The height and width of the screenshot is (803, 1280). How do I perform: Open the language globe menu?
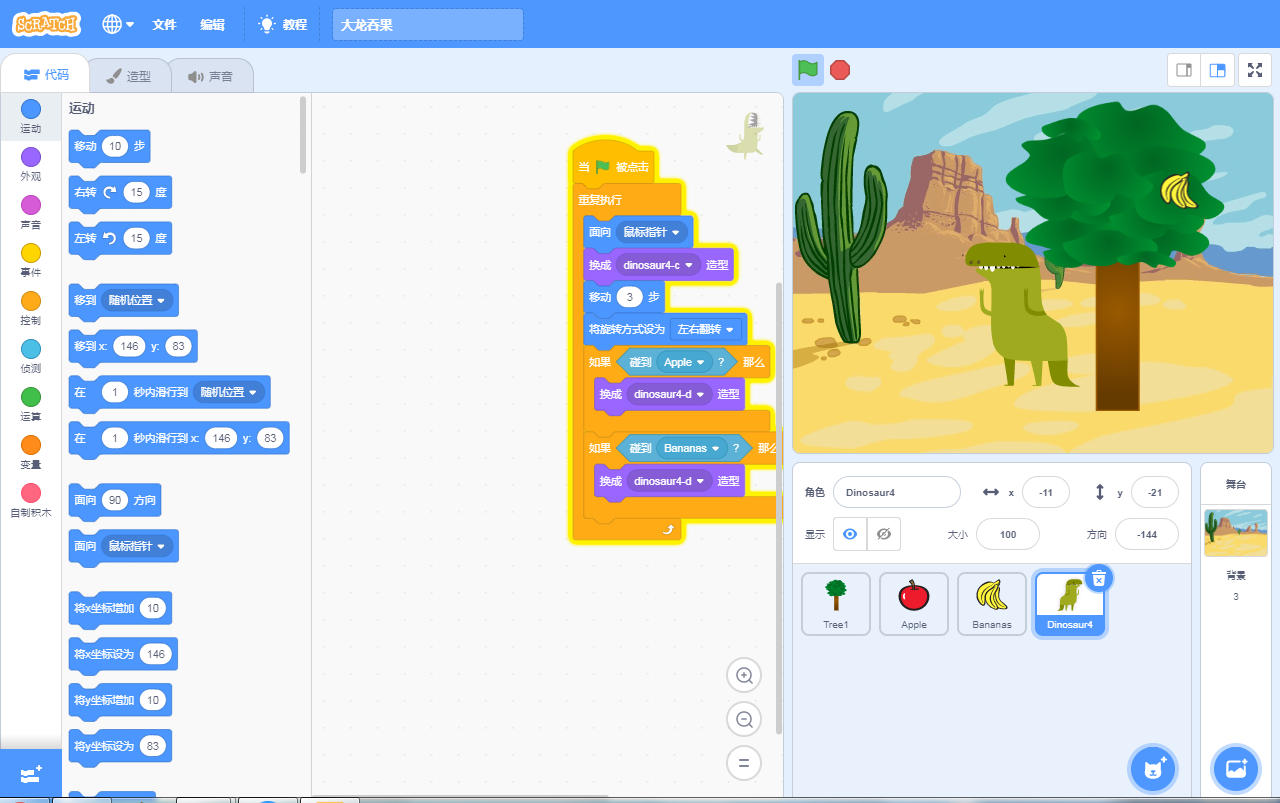[x=118, y=24]
